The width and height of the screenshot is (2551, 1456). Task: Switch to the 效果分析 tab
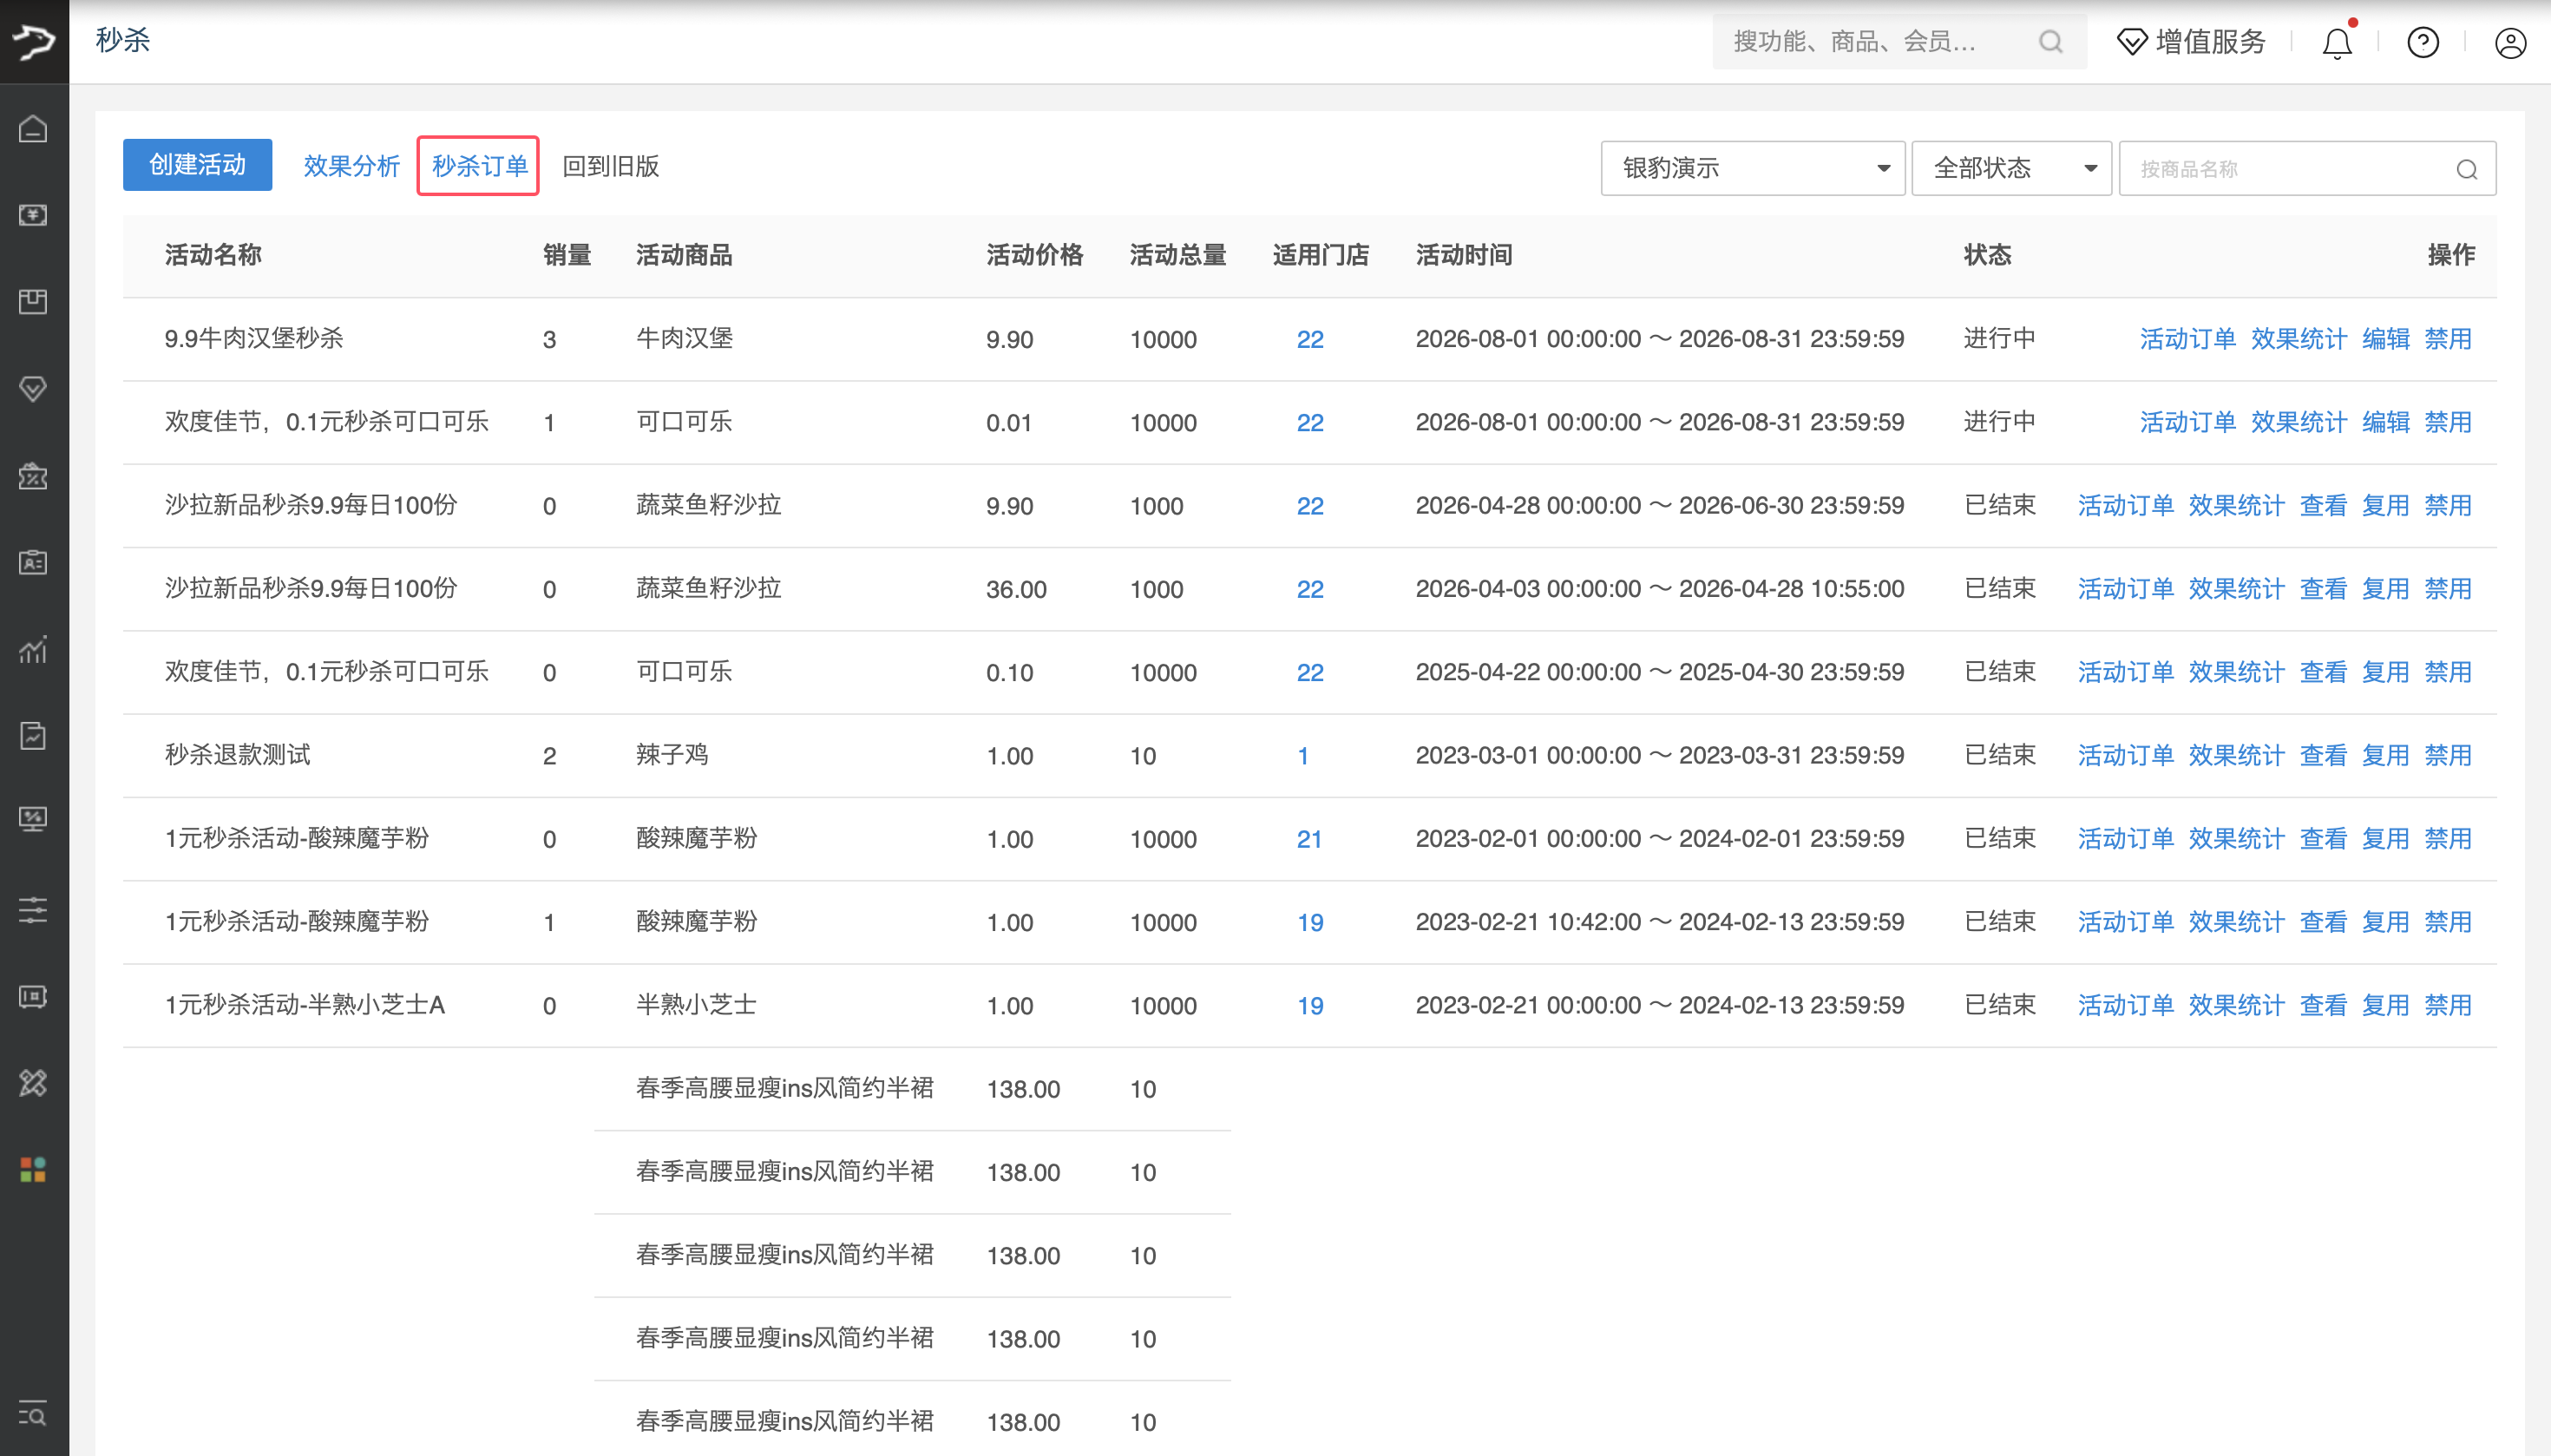351,166
